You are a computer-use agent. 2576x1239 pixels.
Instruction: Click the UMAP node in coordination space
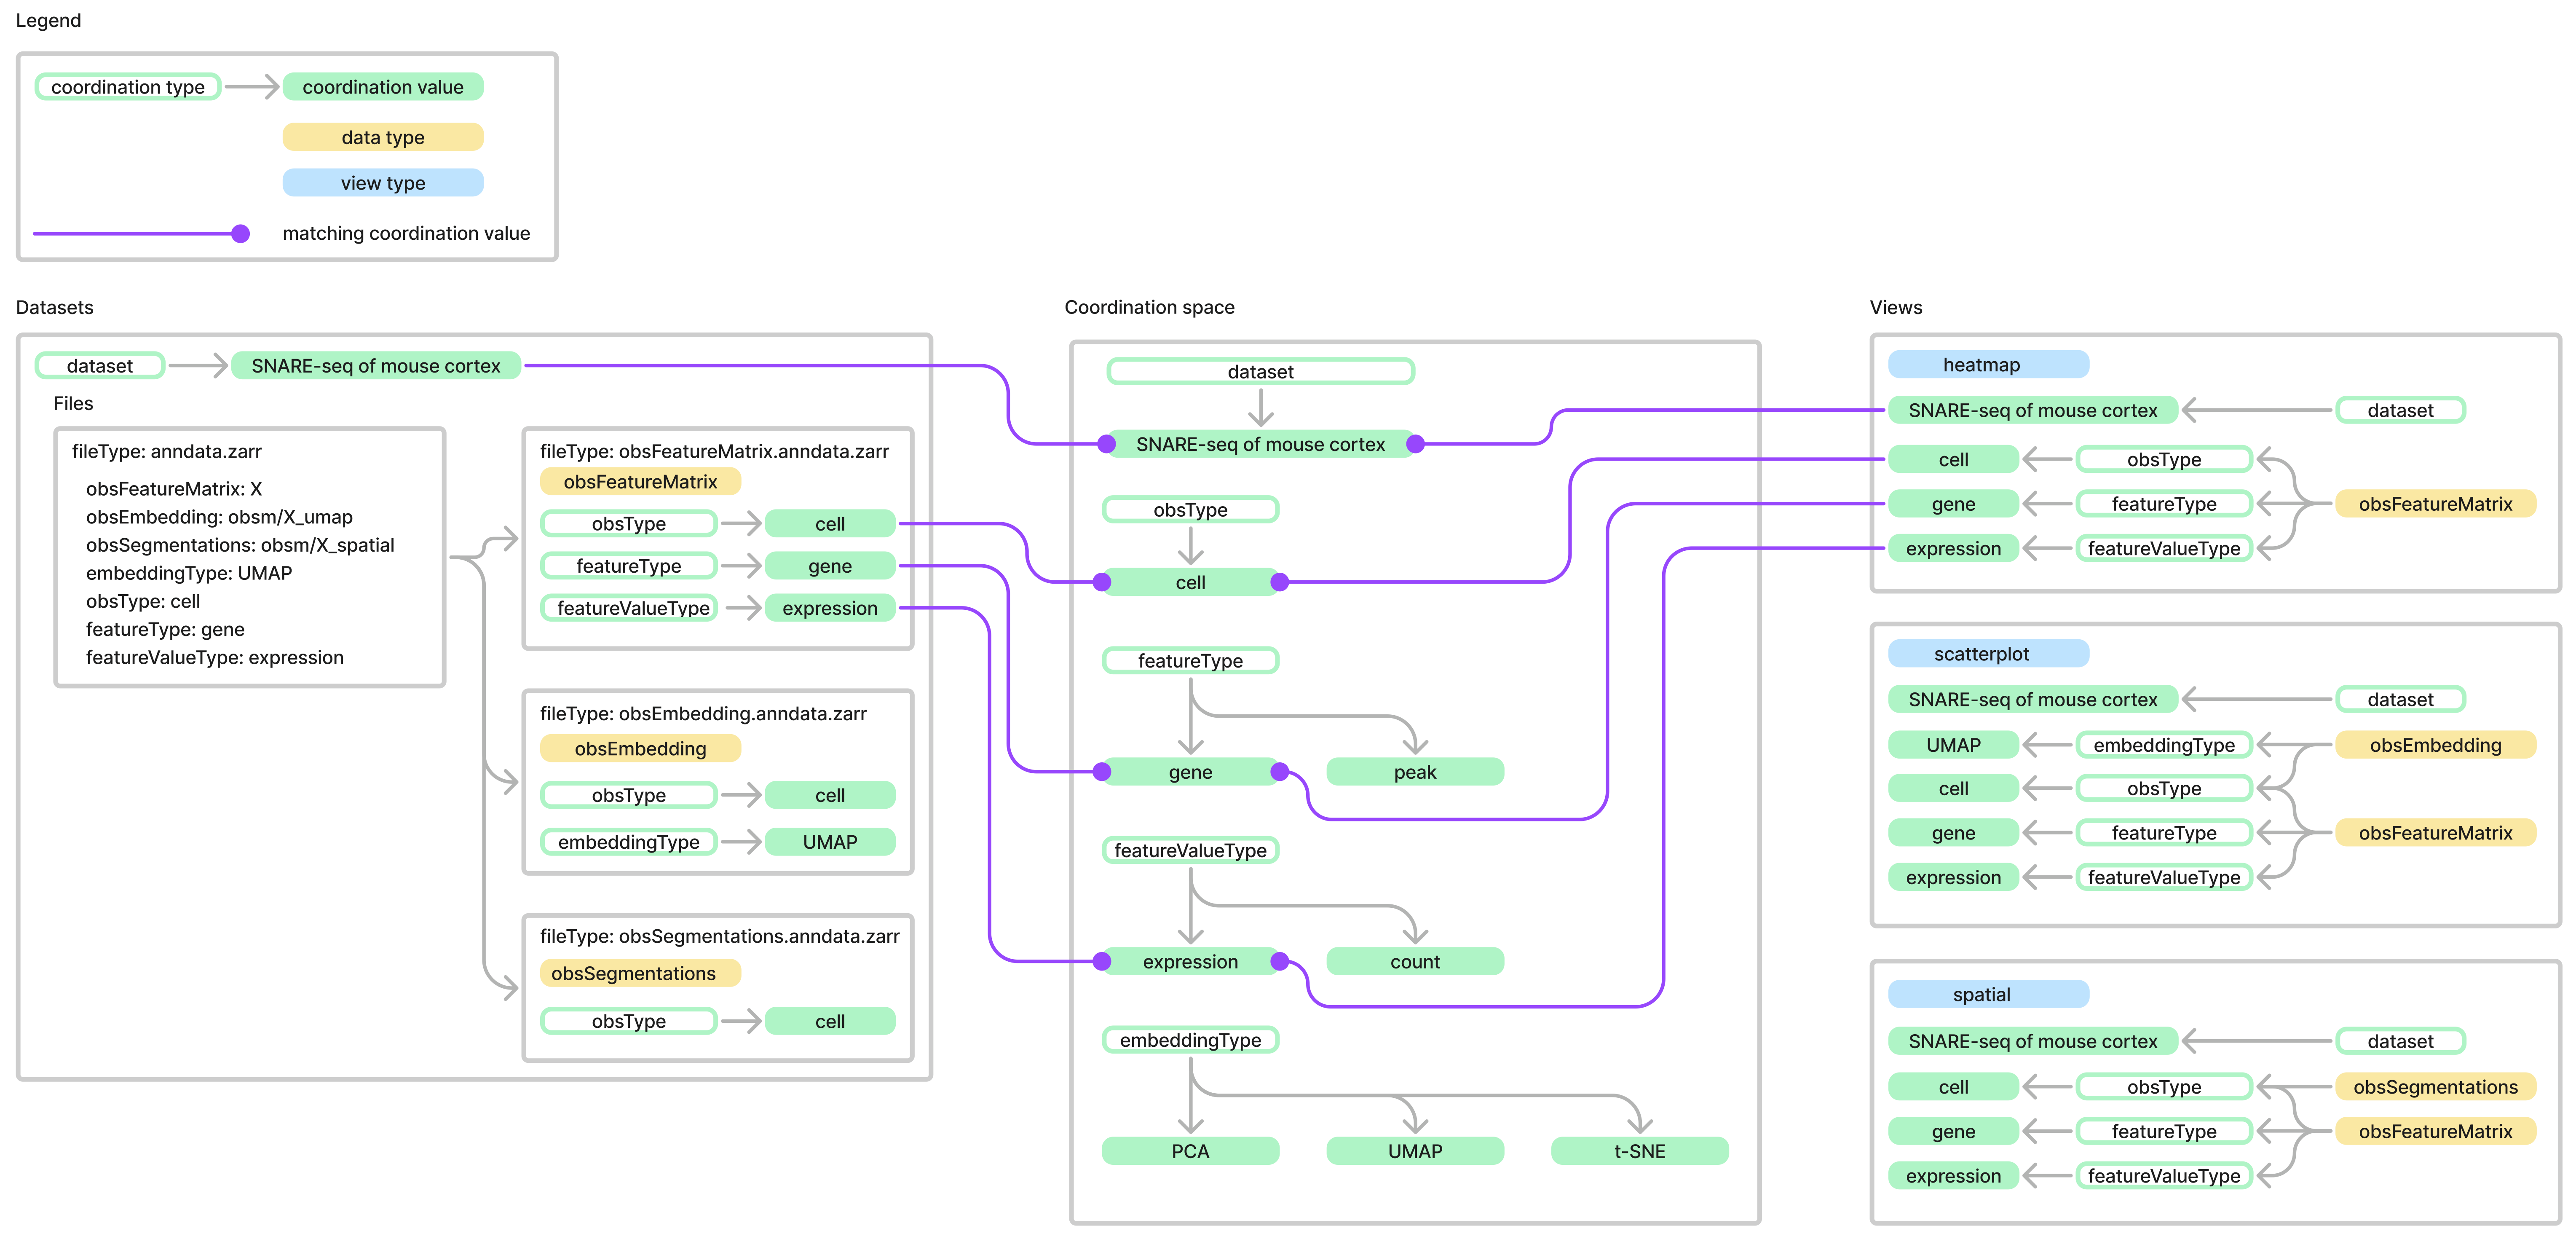point(1414,1151)
